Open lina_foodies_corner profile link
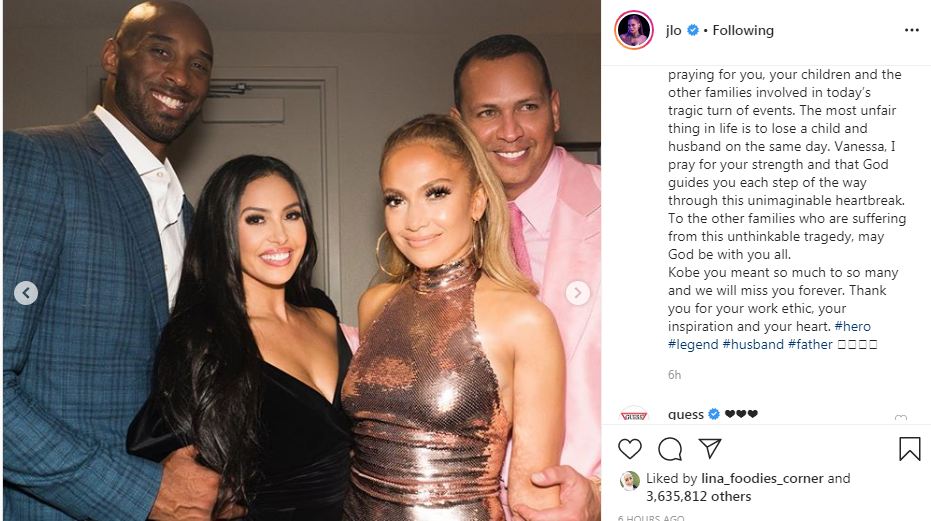The width and height of the screenshot is (931, 521). tap(762, 478)
